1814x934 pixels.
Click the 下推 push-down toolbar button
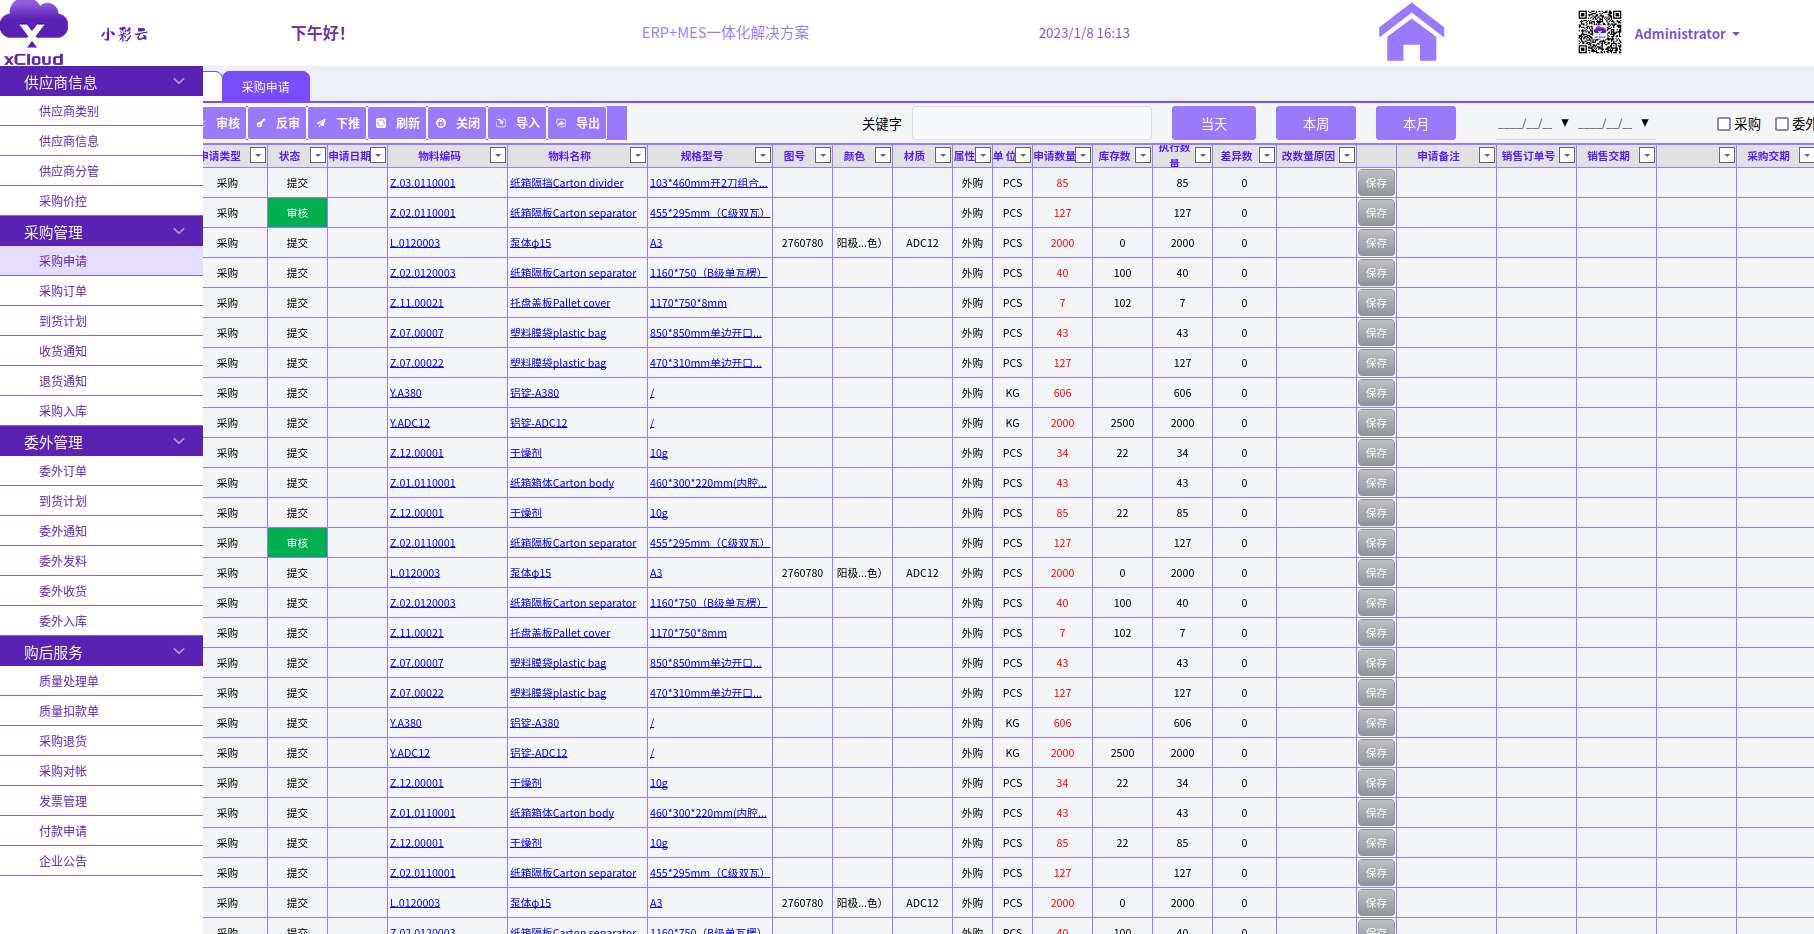point(338,123)
